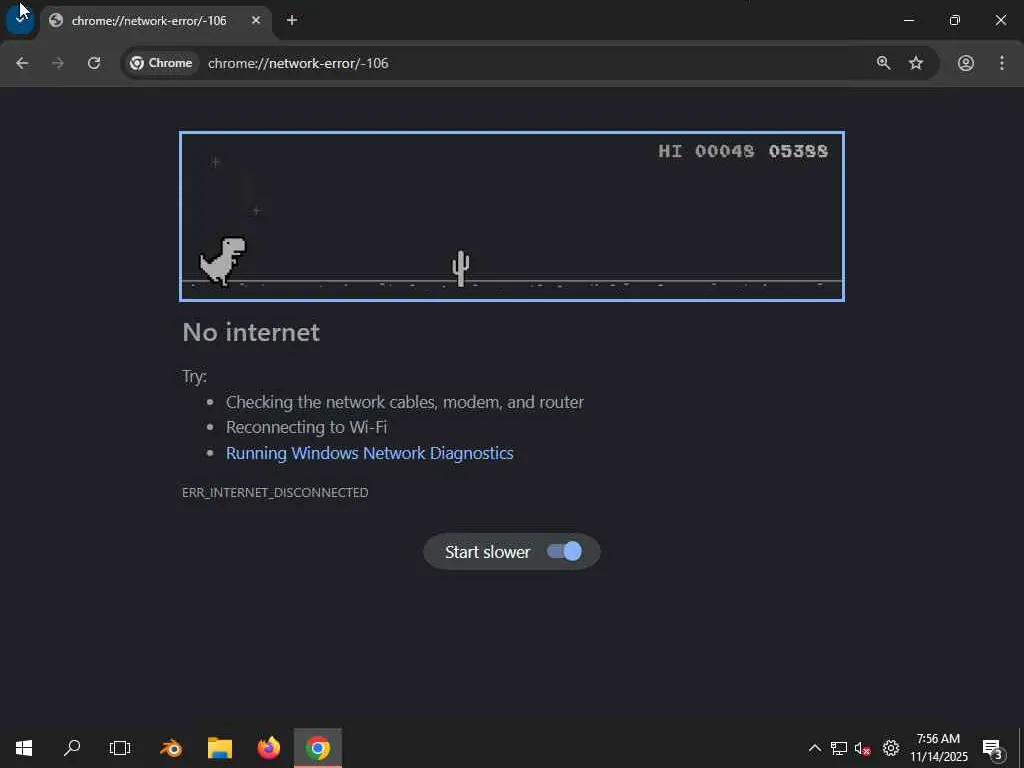The width and height of the screenshot is (1024, 768).
Task: Toggle the Start slower switch
Action: click(564, 551)
